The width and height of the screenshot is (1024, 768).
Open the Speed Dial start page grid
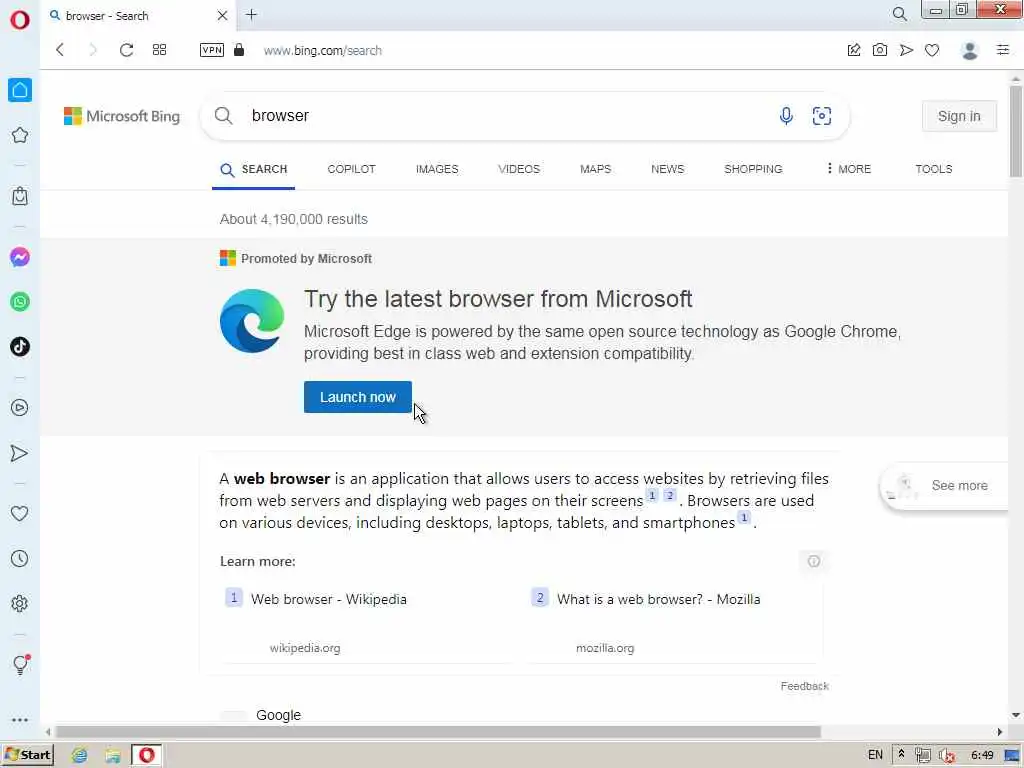tap(159, 50)
